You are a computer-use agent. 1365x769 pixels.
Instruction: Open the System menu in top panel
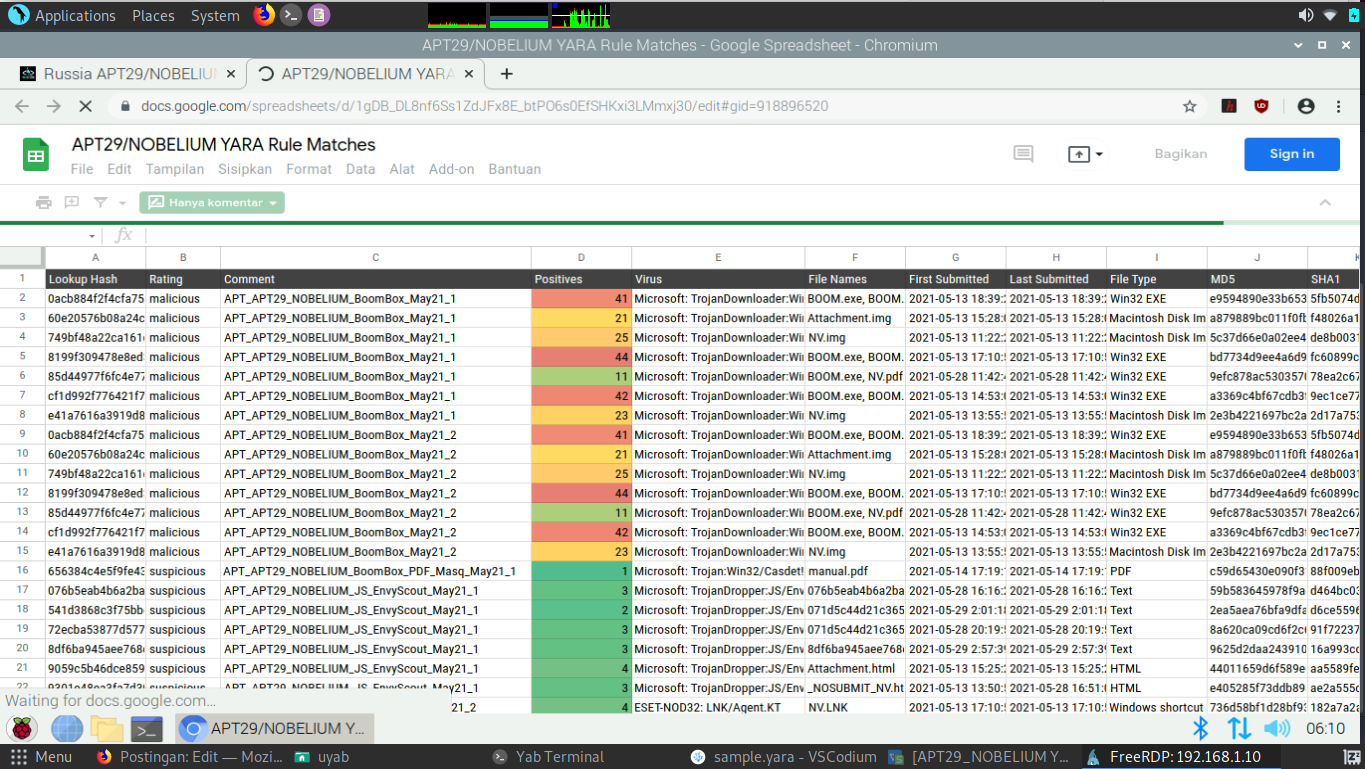(x=215, y=15)
